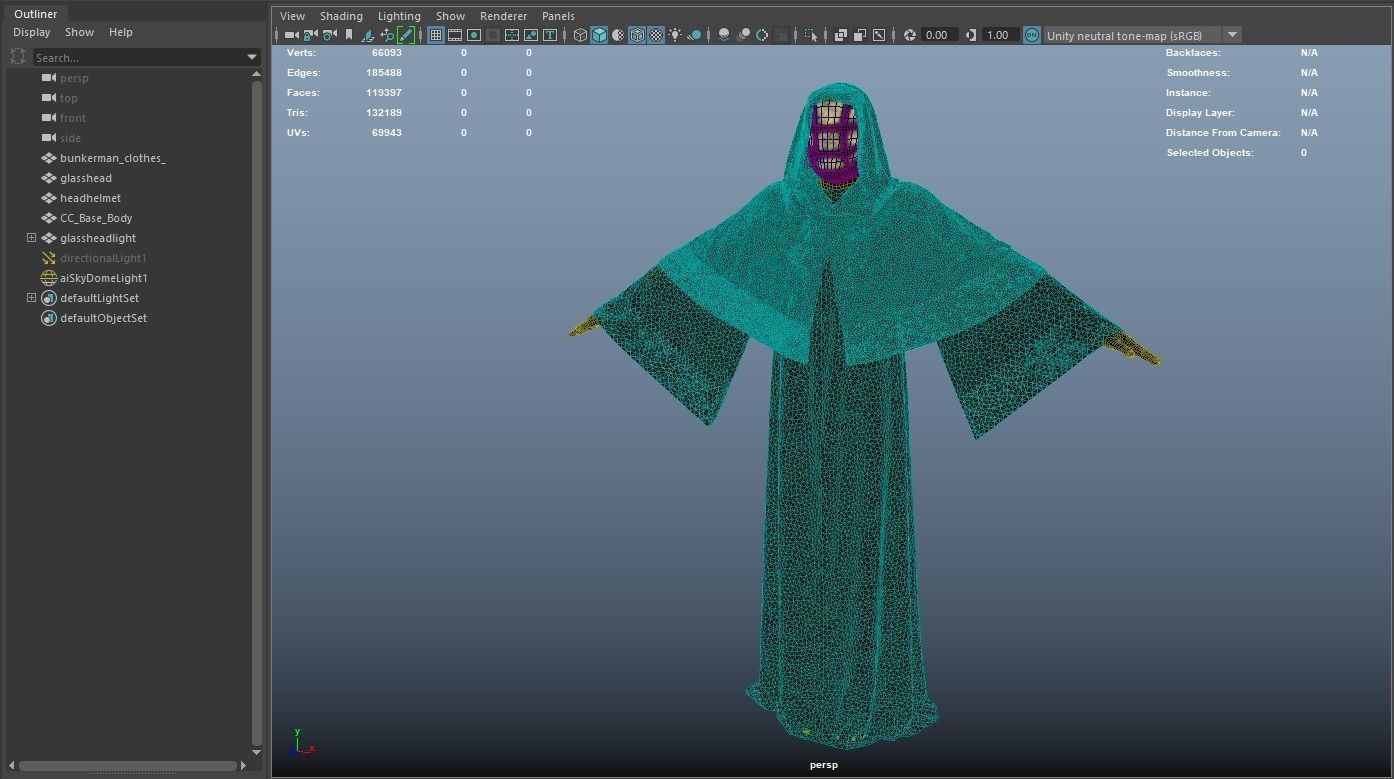Click the Outliner panel tab

(x=35, y=14)
